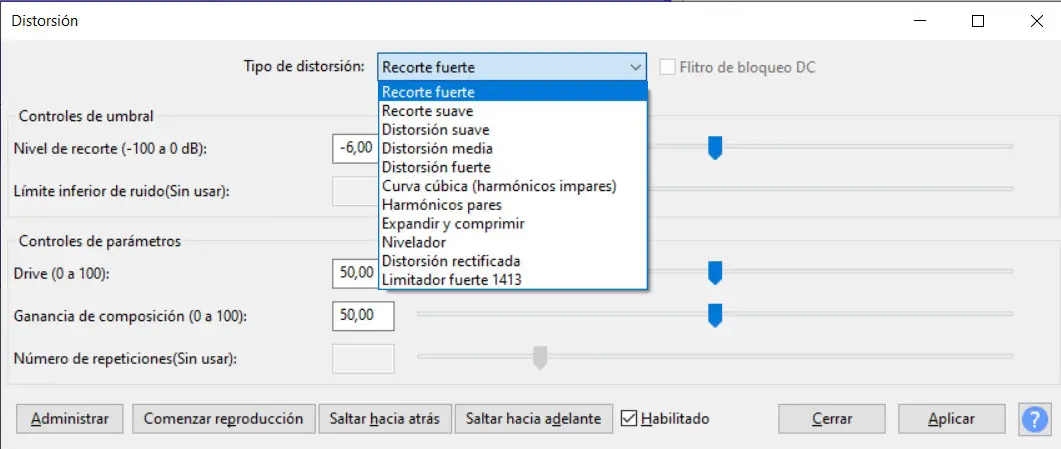Choose Distorsión suave option
The height and width of the screenshot is (449, 1061).
435,130
